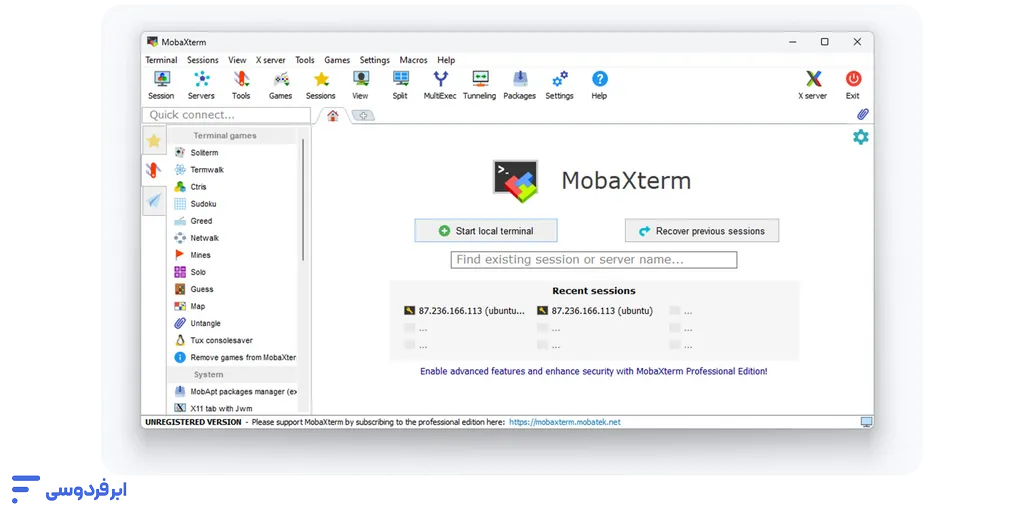
Task: Click the Professional Edition promotion link
Action: click(594, 371)
